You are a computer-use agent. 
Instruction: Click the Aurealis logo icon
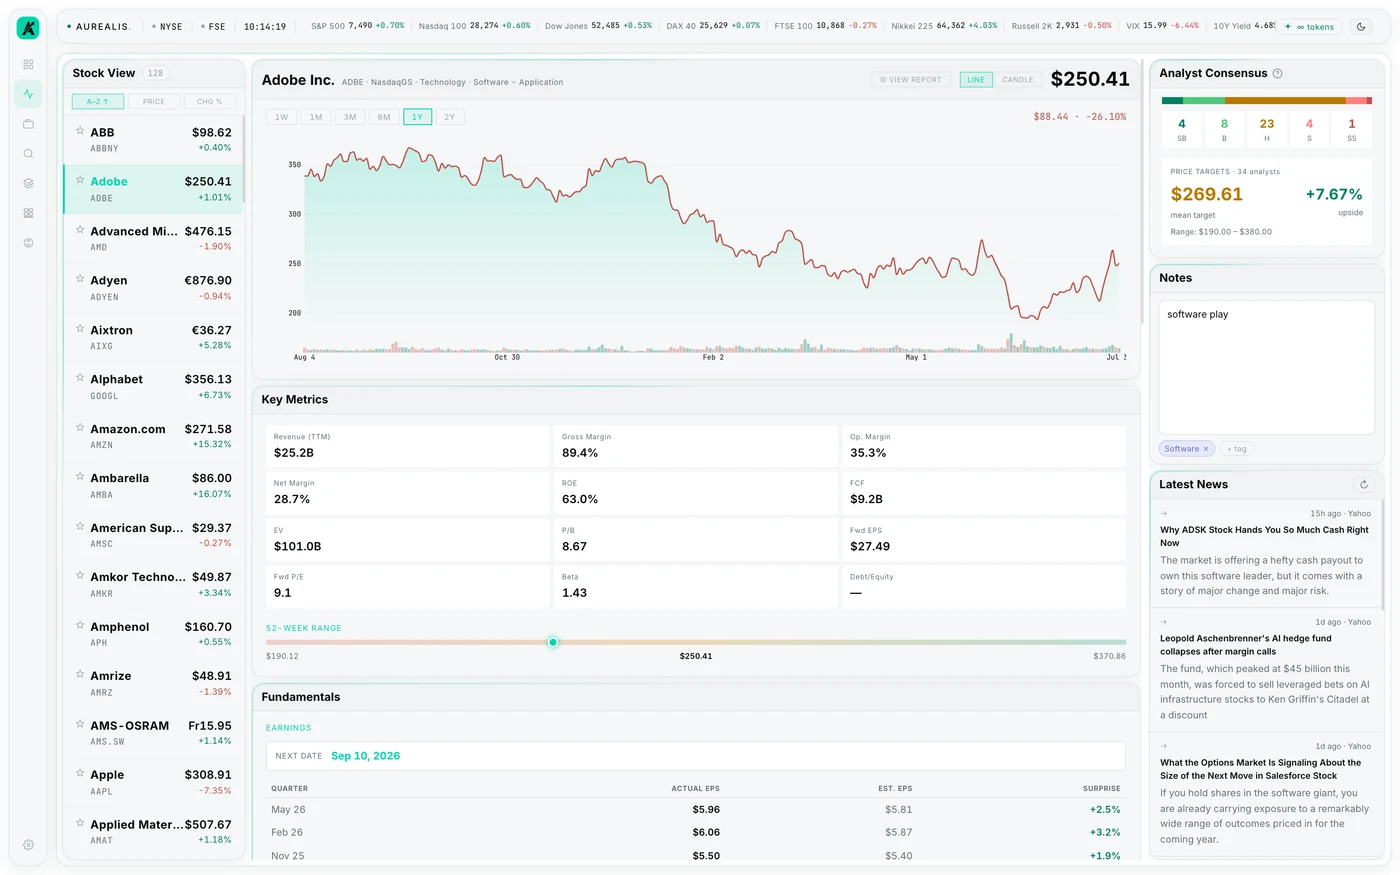(28, 28)
